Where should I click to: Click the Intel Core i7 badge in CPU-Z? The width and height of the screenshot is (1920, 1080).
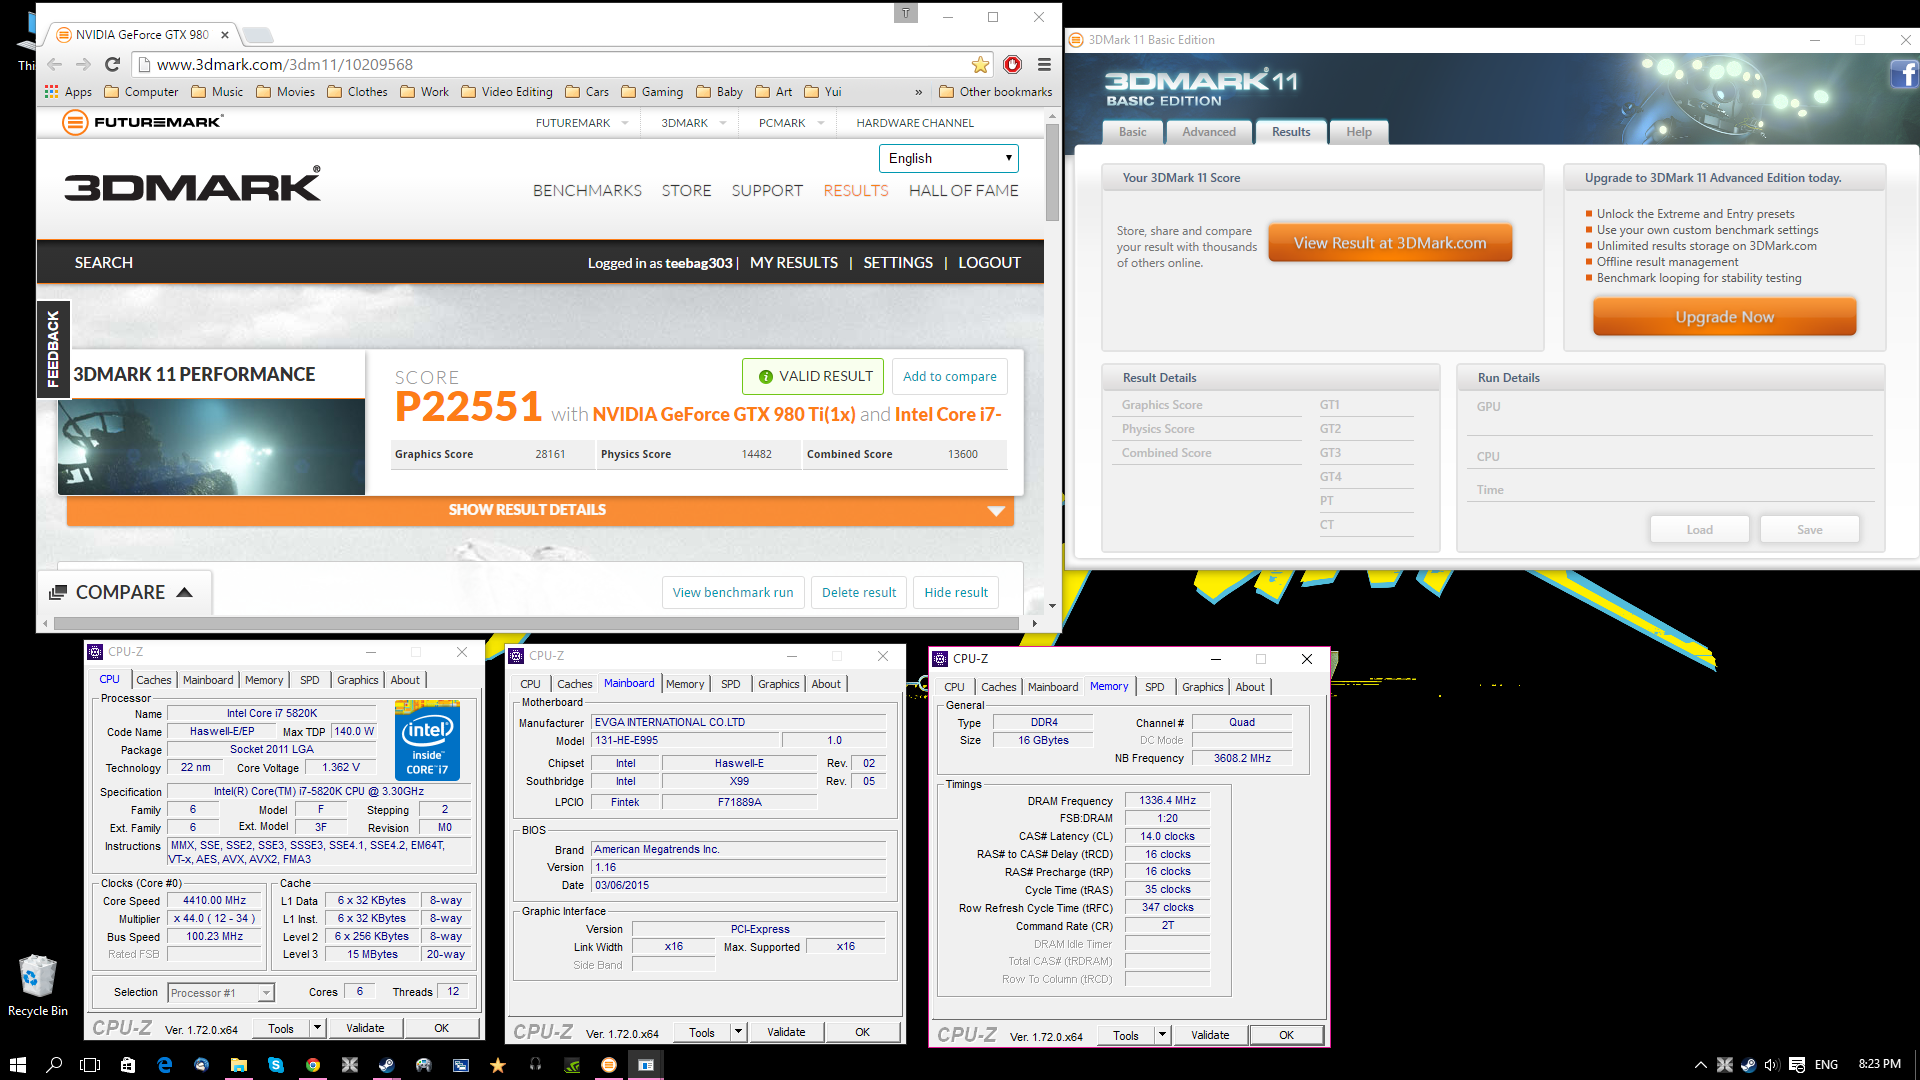coord(427,740)
